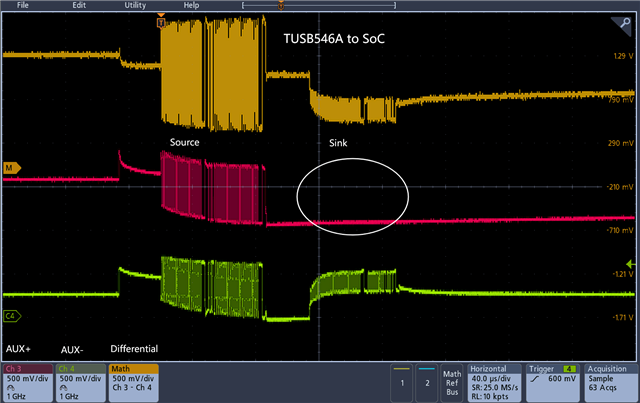This screenshot has height=403, width=640.
Task: Click the TUSB546A to SoC title
Action: tap(334, 39)
